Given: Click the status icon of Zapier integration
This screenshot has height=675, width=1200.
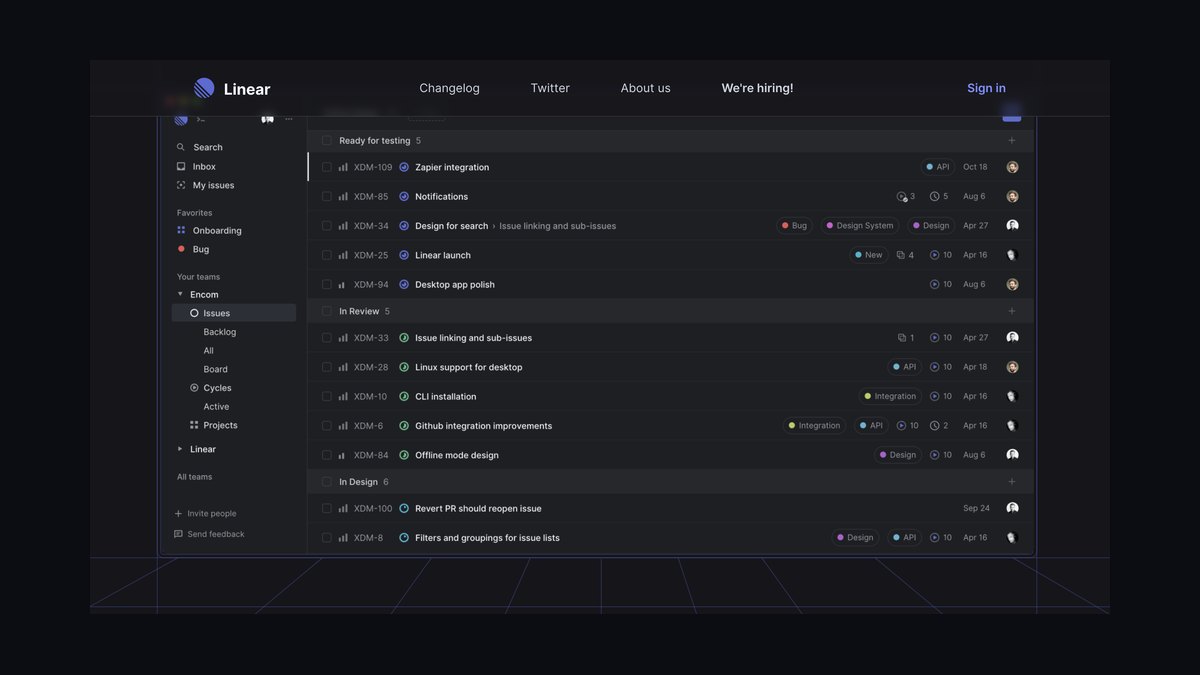Looking at the screenshot, I should (404, 167).
